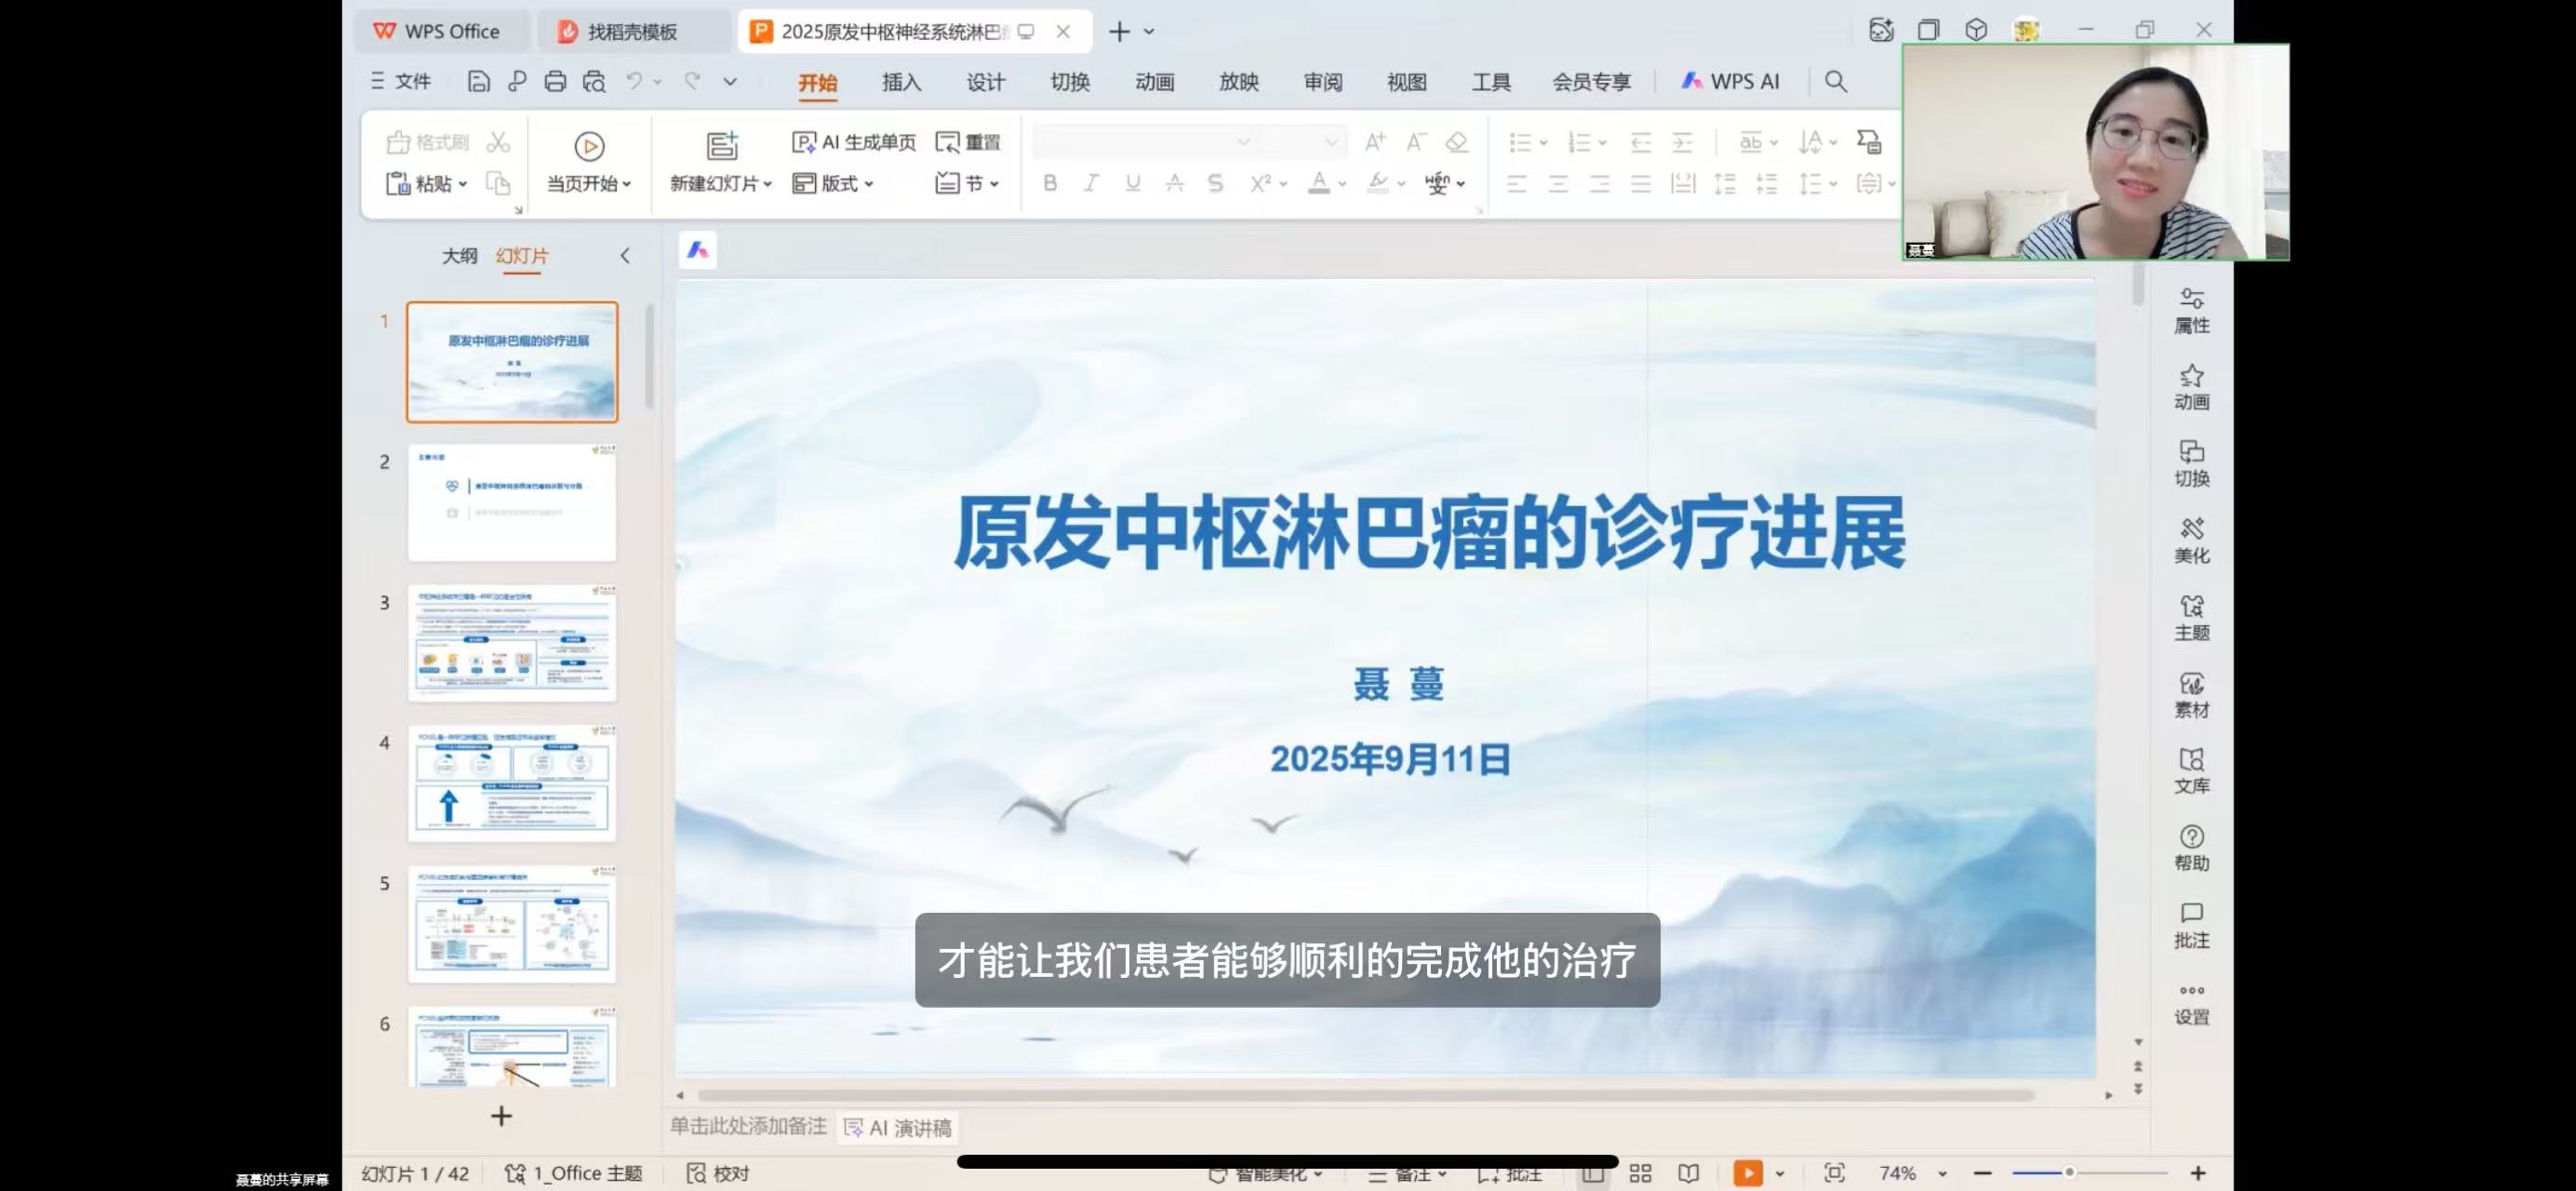Click the Print icon in quick toolbar
This screenshot has width=2576, height=1191.
point(555,81)
